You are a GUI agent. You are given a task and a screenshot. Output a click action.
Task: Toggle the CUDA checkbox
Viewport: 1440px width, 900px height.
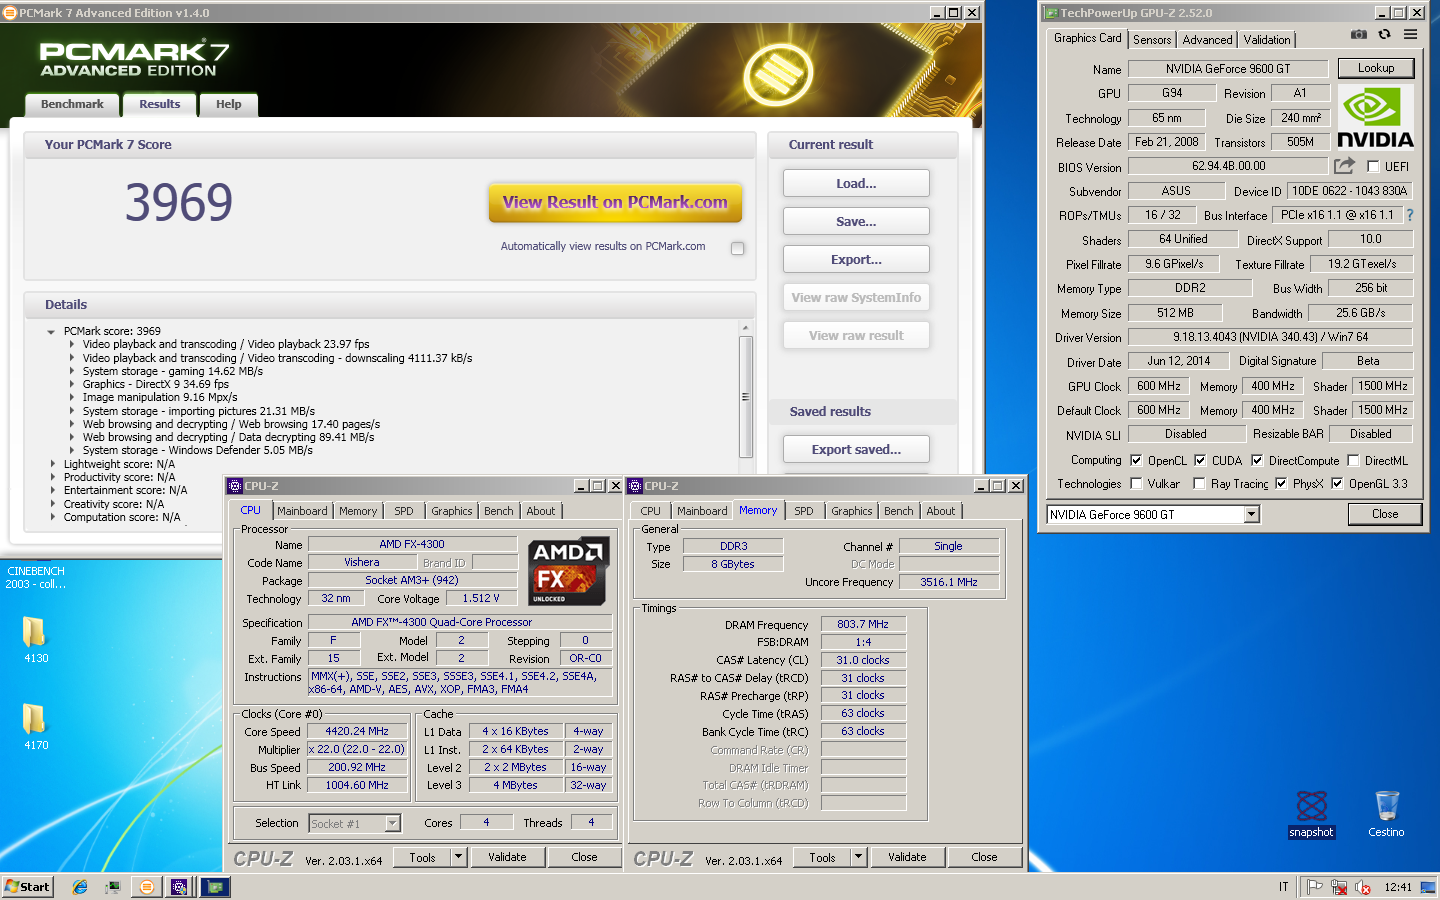[1200, 461]
